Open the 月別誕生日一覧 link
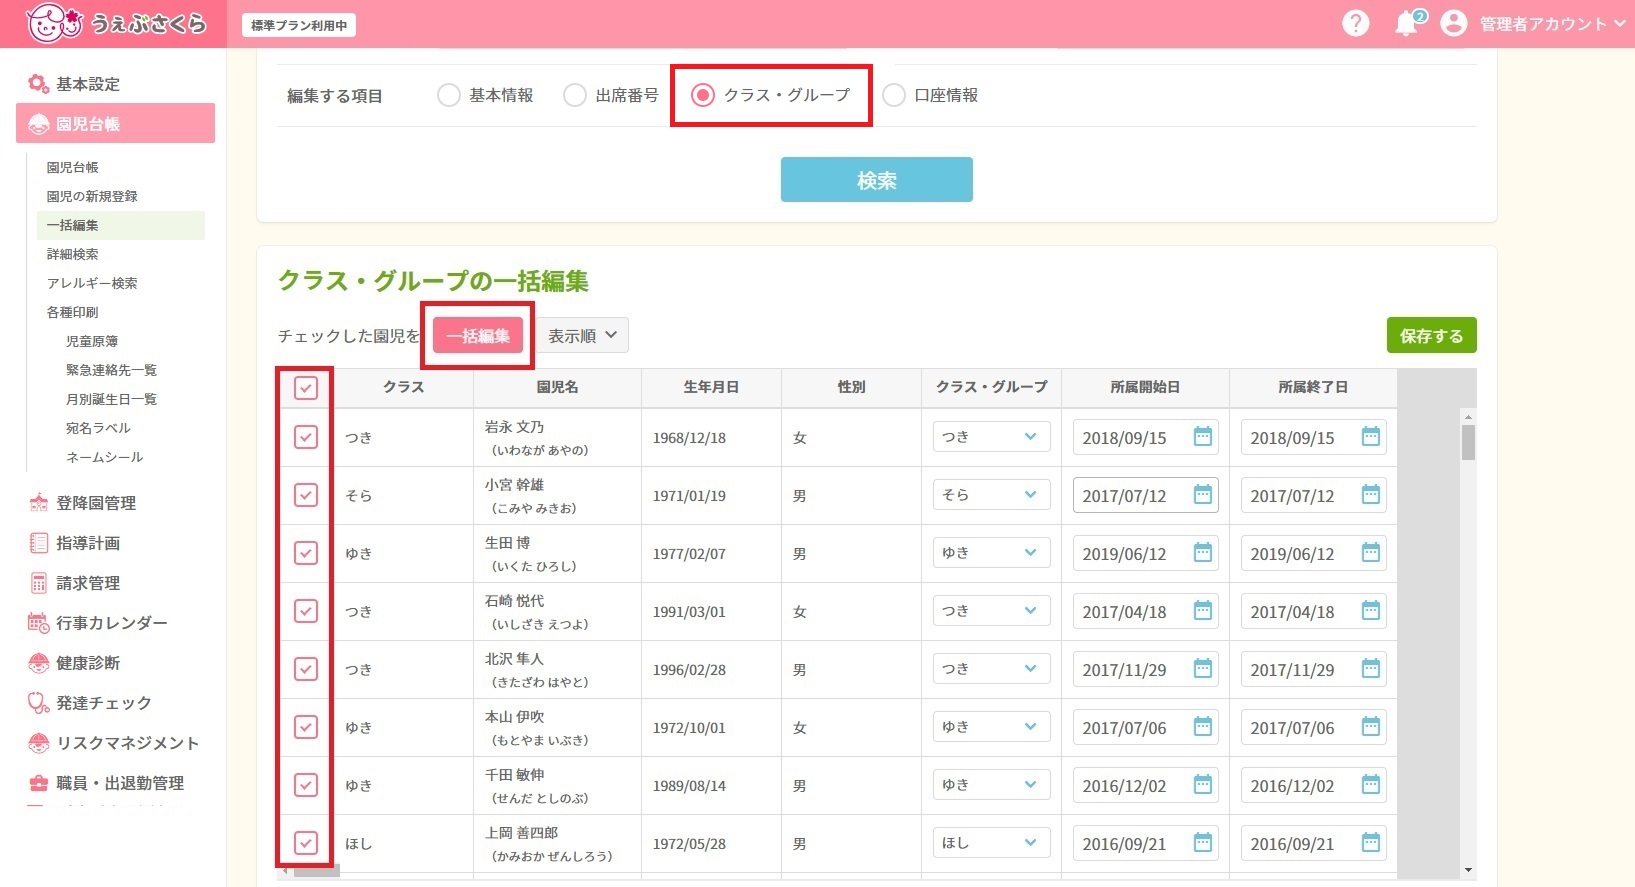Viewport: 1635px width, 887px height. [x=111, y=399]
